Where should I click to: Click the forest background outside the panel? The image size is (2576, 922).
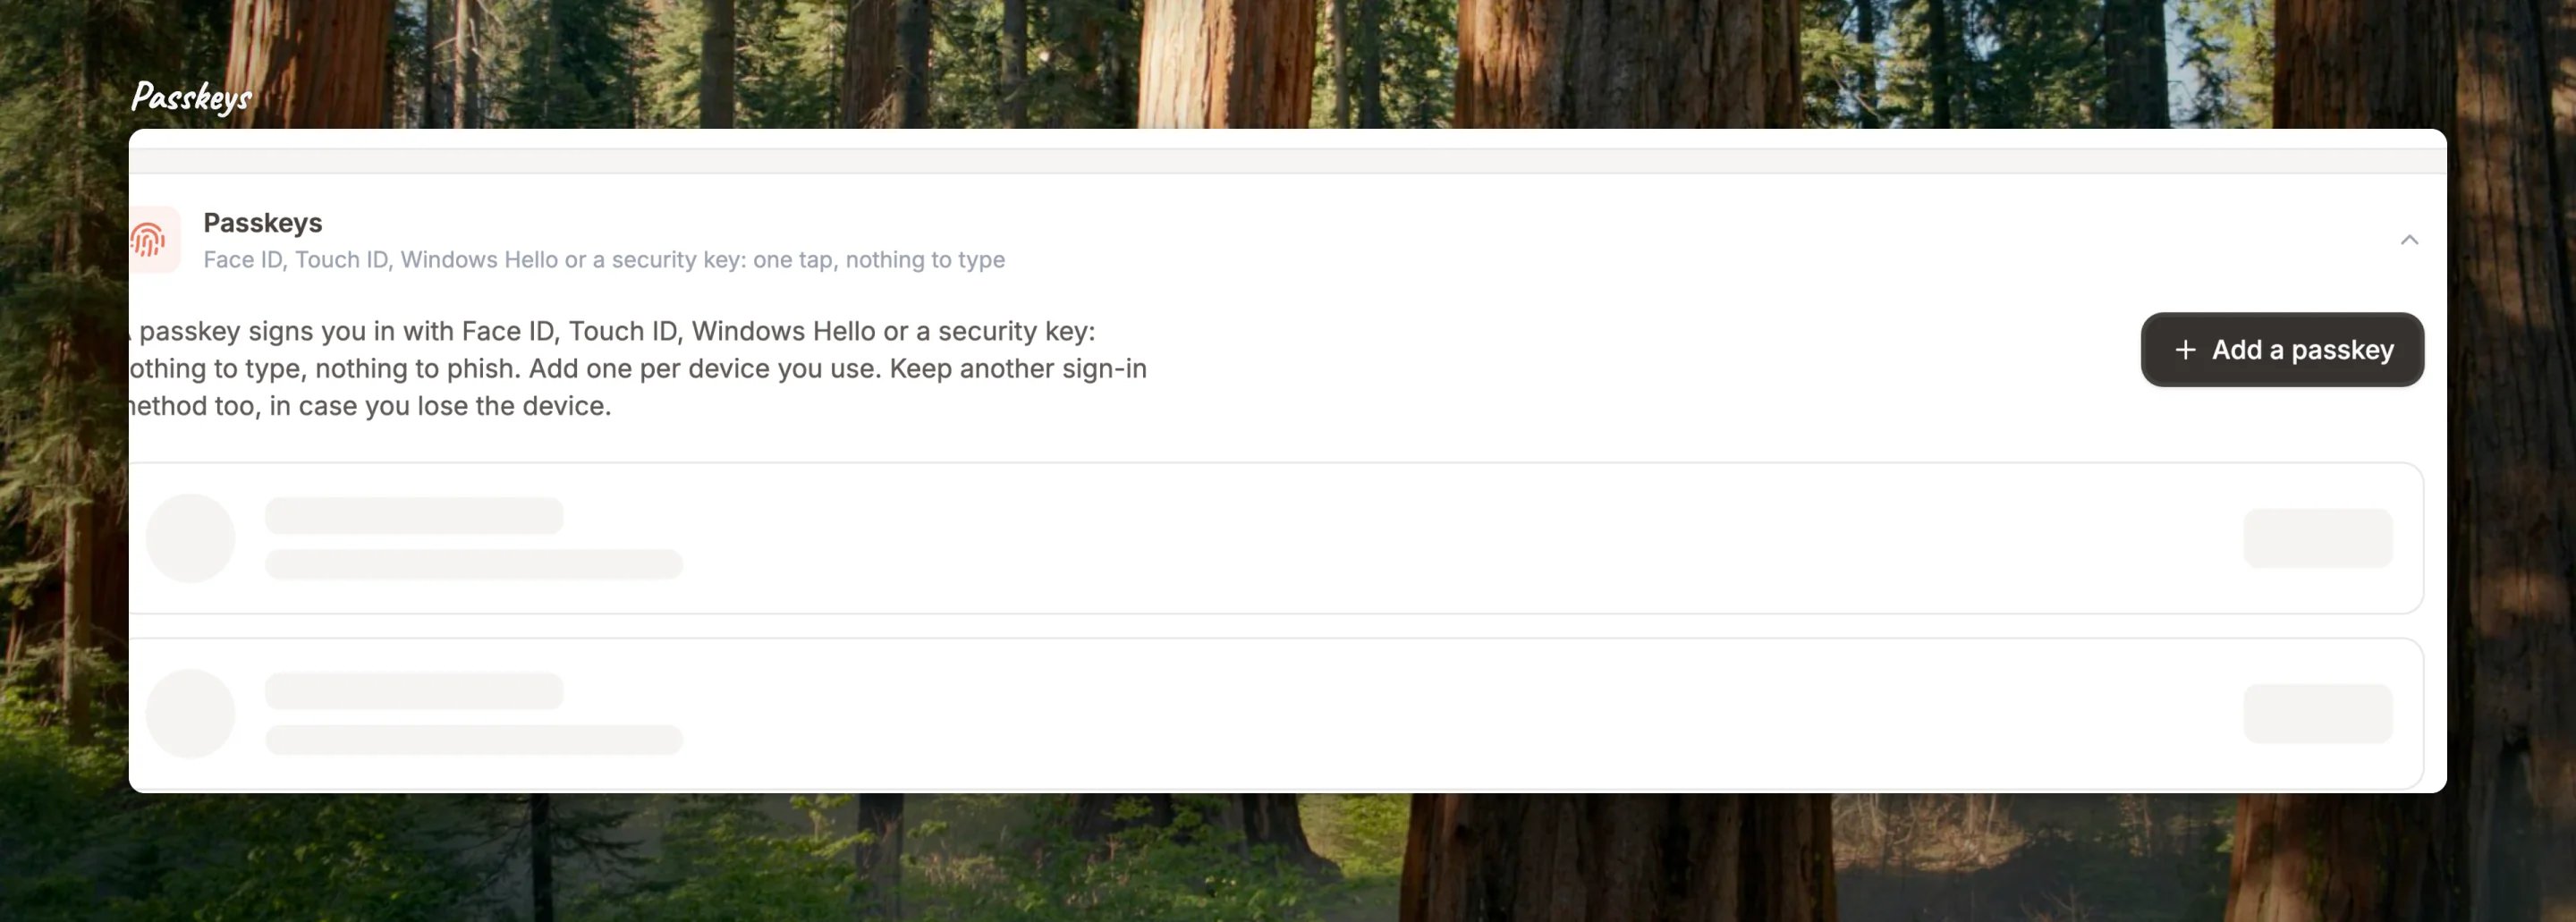[x=1288, y=860]
